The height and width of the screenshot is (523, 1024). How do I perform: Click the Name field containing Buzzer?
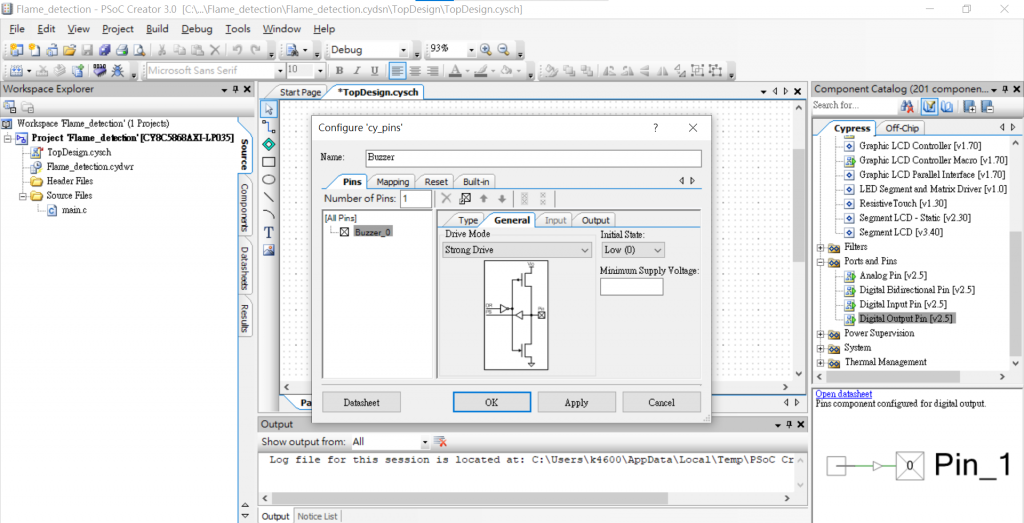(533, 158)
